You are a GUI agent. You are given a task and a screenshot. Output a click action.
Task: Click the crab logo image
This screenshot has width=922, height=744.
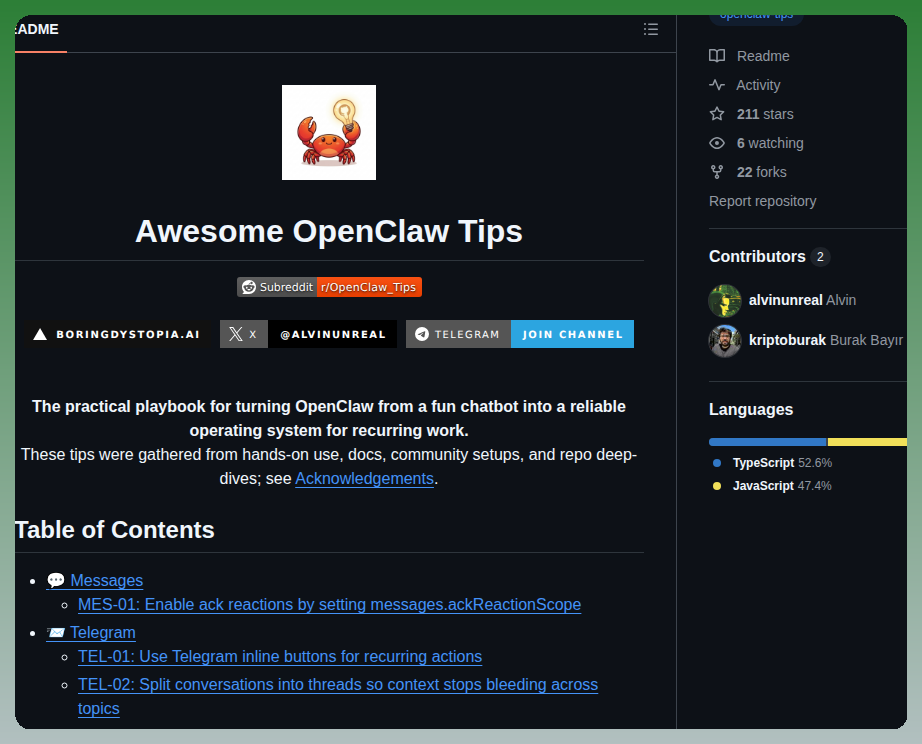pos(329,132)
